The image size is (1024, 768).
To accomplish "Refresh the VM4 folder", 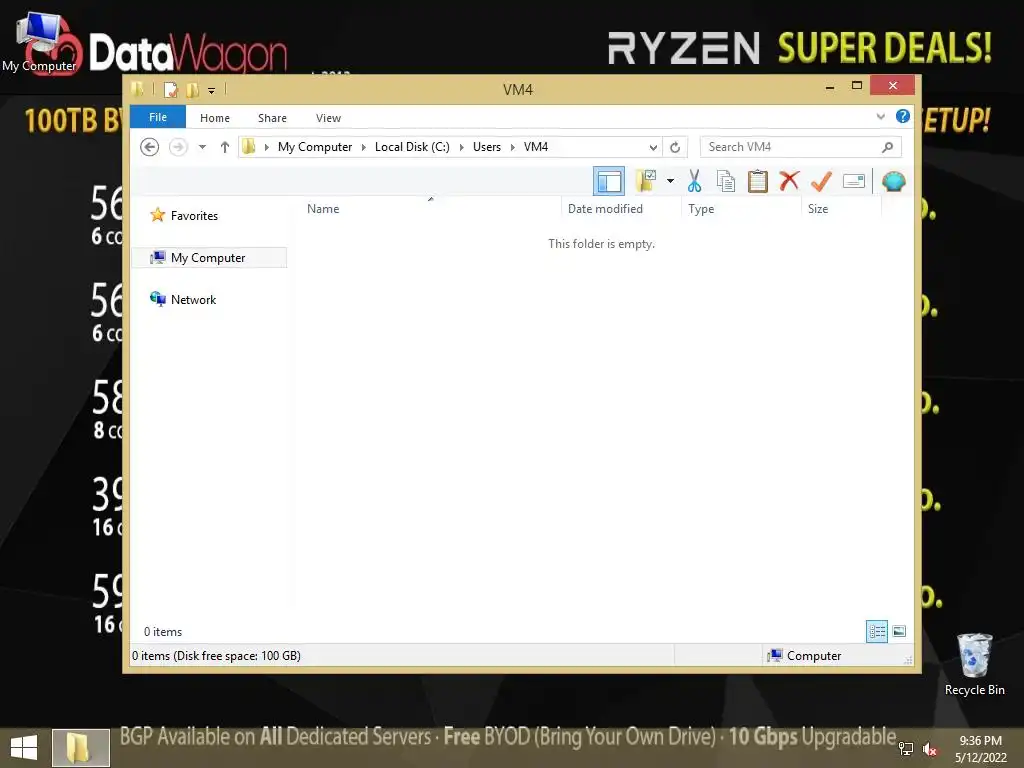I will click(x=675, y=147).
